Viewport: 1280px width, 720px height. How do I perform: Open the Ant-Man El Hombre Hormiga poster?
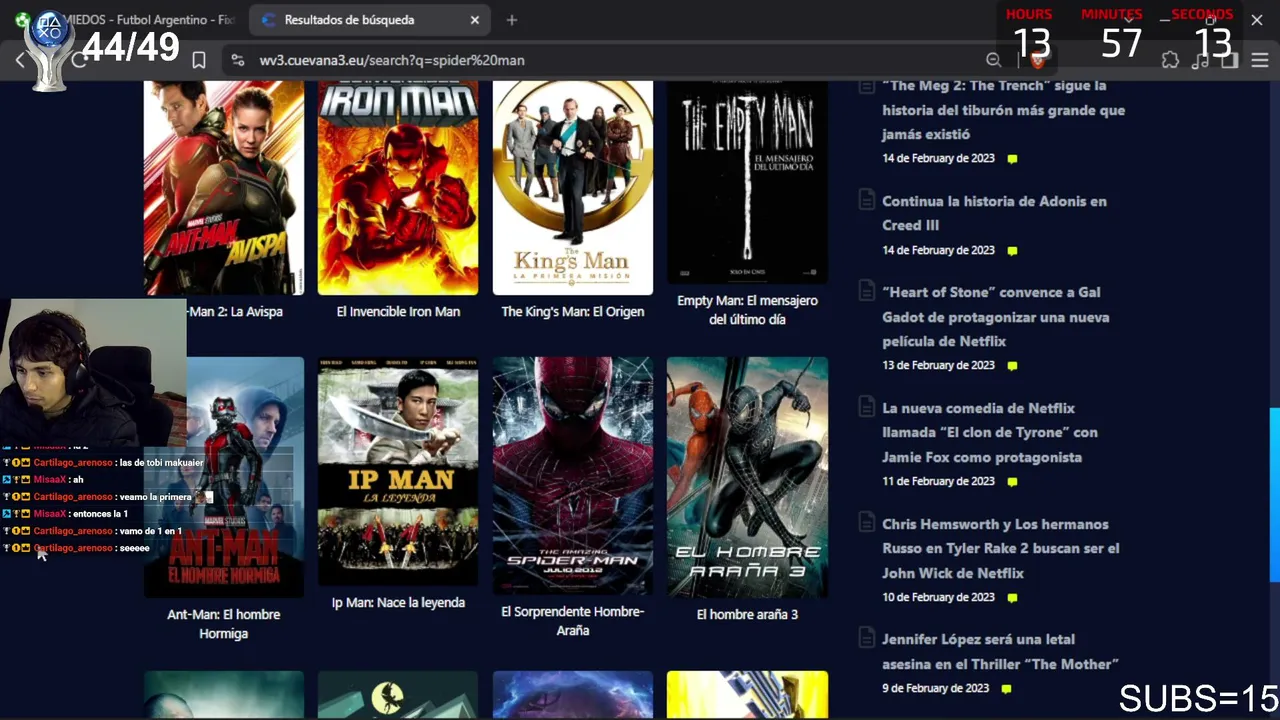click(224, 477)
